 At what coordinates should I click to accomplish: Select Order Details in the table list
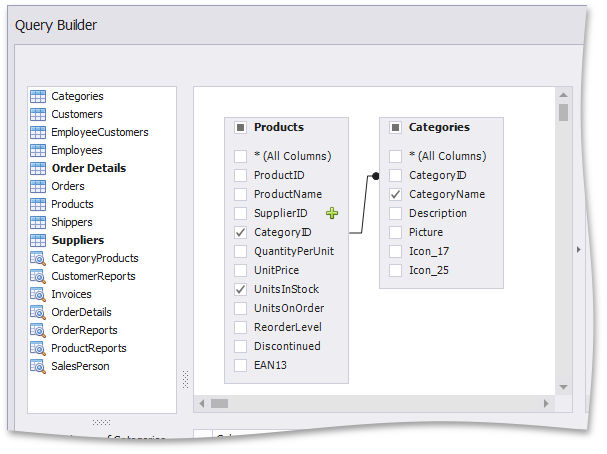(x=88, y=169)
